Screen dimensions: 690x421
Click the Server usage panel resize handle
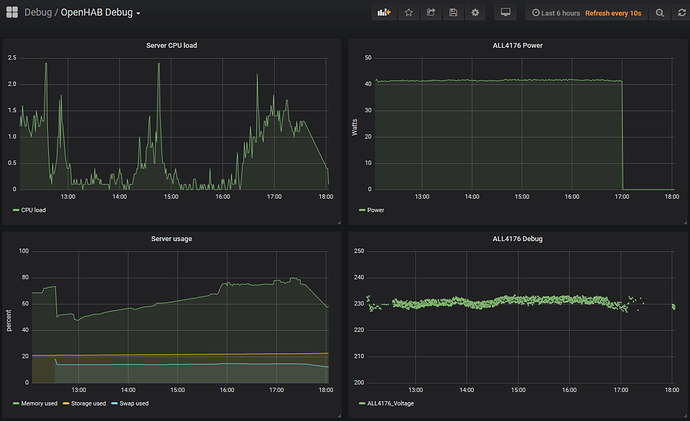(x=339, y=416)
